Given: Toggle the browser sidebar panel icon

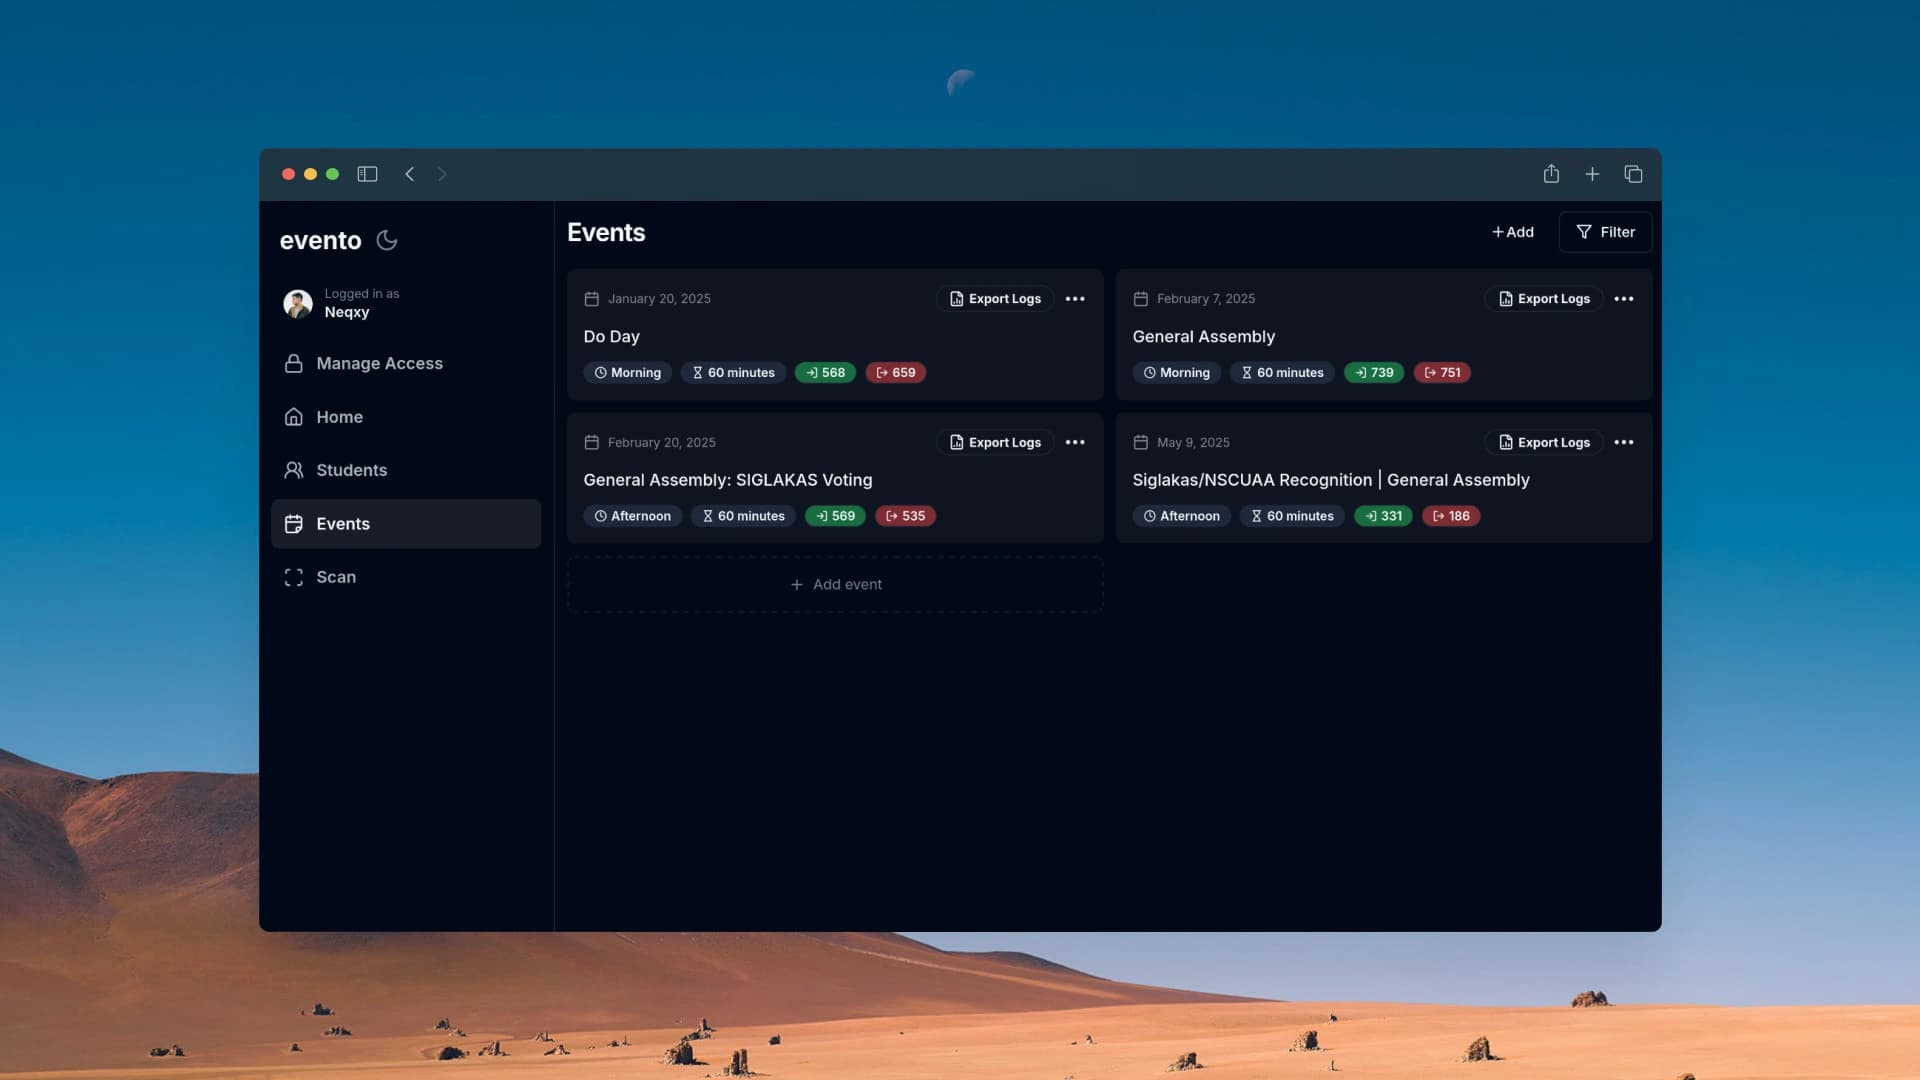Looking at the screenshot, I should click(x=367, y=174).
